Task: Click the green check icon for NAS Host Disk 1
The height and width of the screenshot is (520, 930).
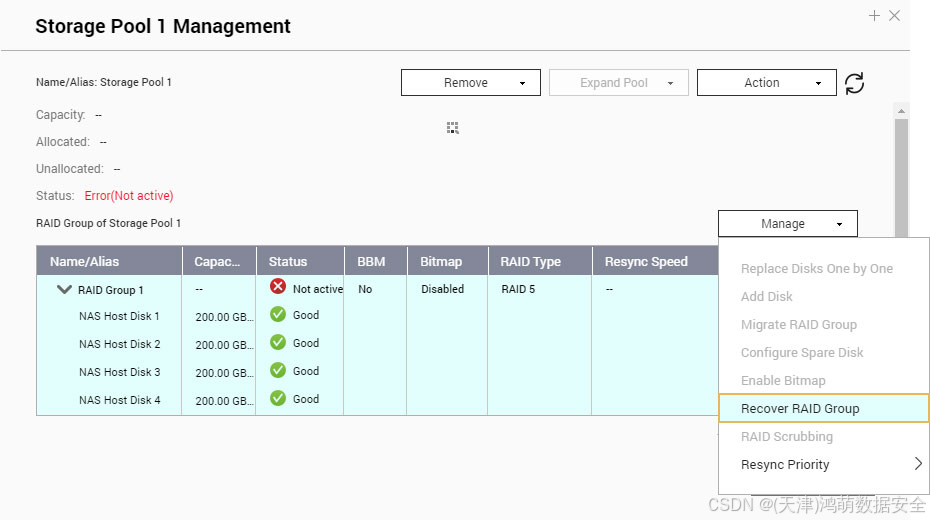Action: [278, 315]
